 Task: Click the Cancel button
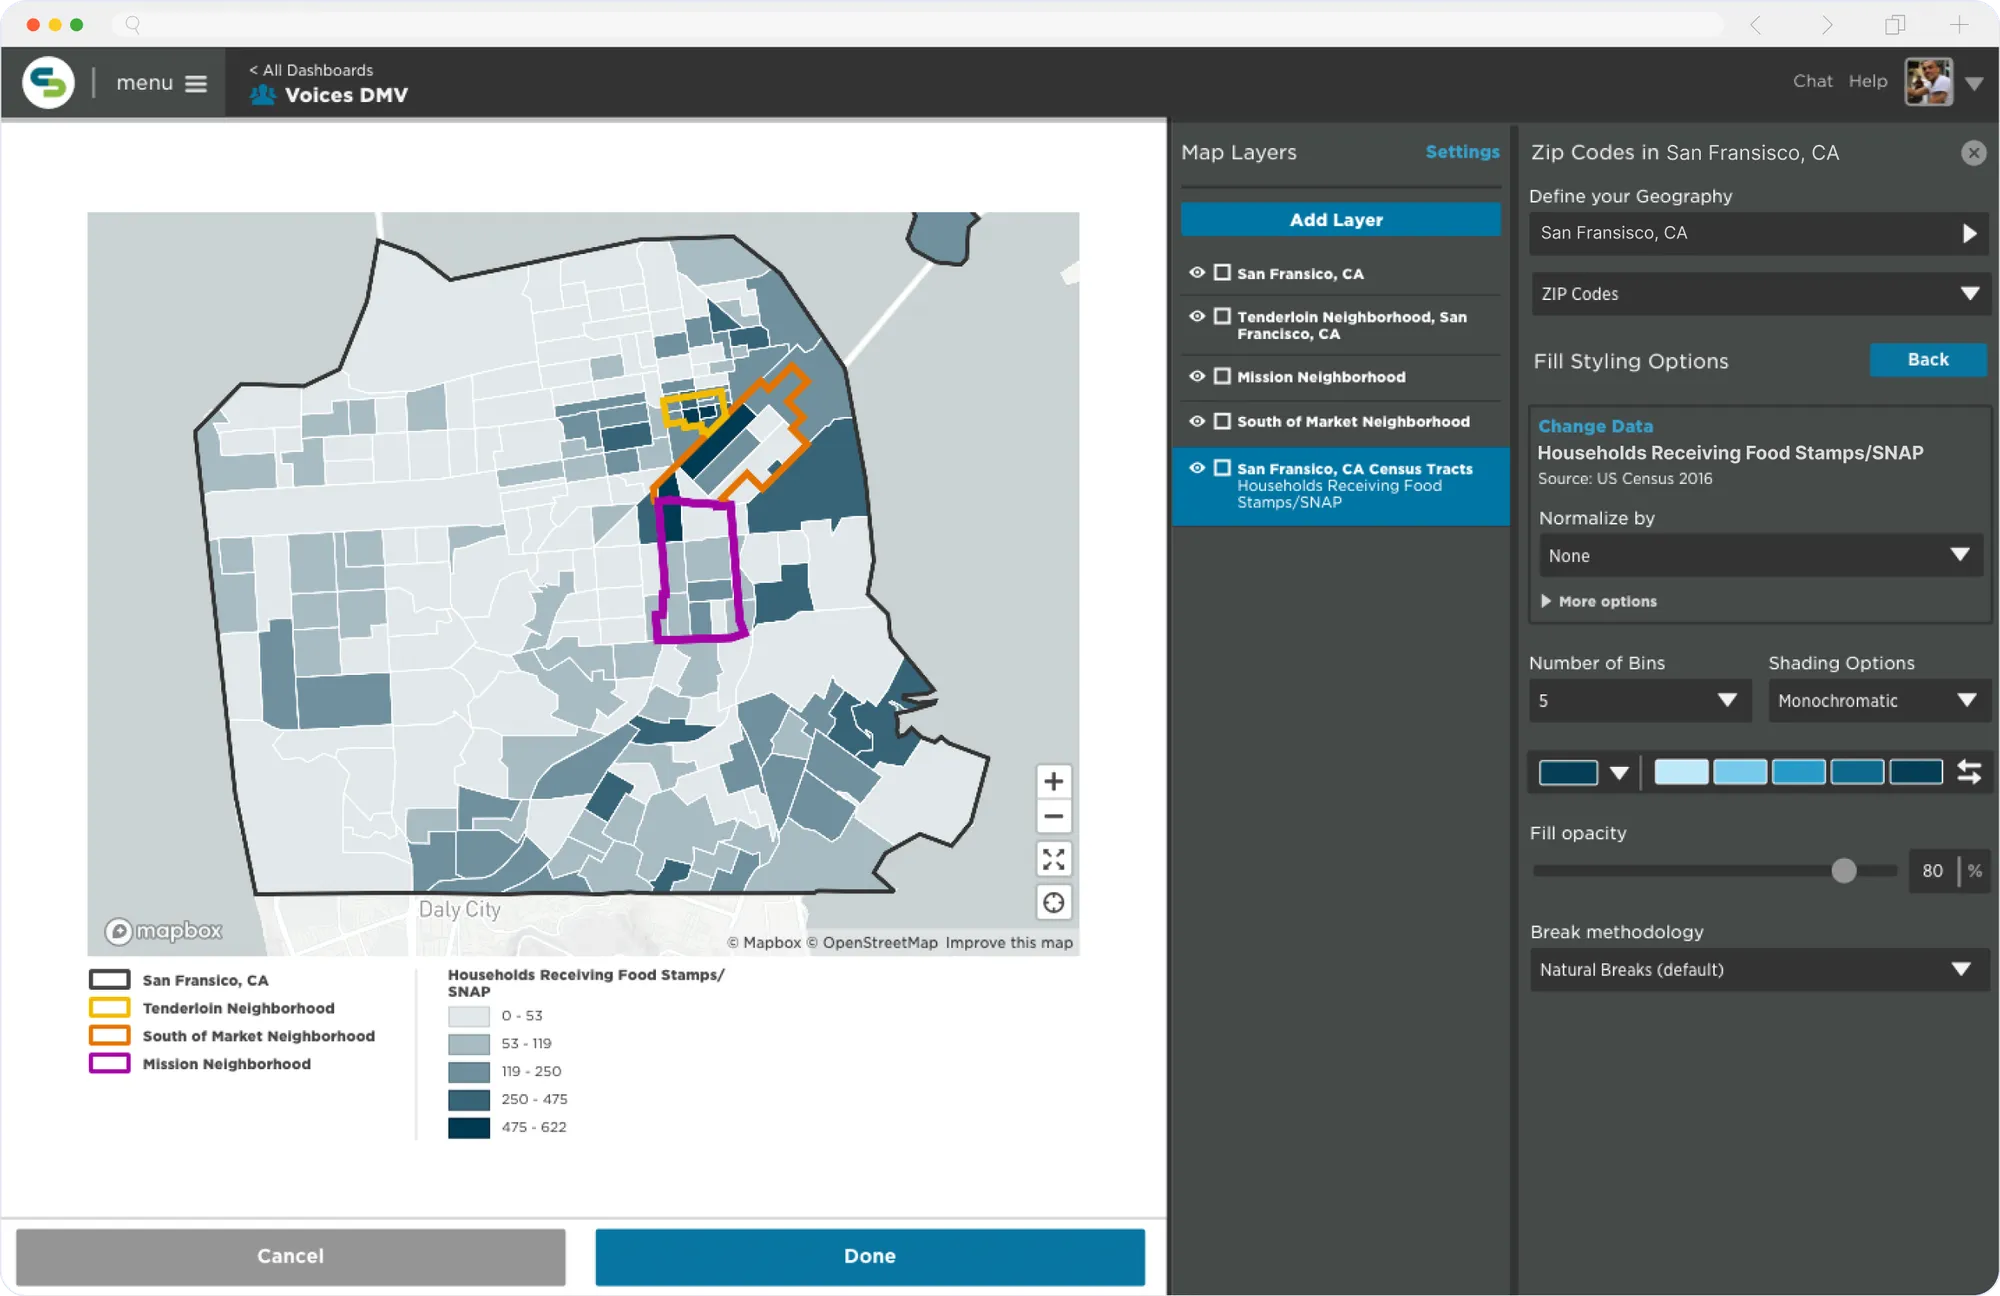tap(290, 1256)
